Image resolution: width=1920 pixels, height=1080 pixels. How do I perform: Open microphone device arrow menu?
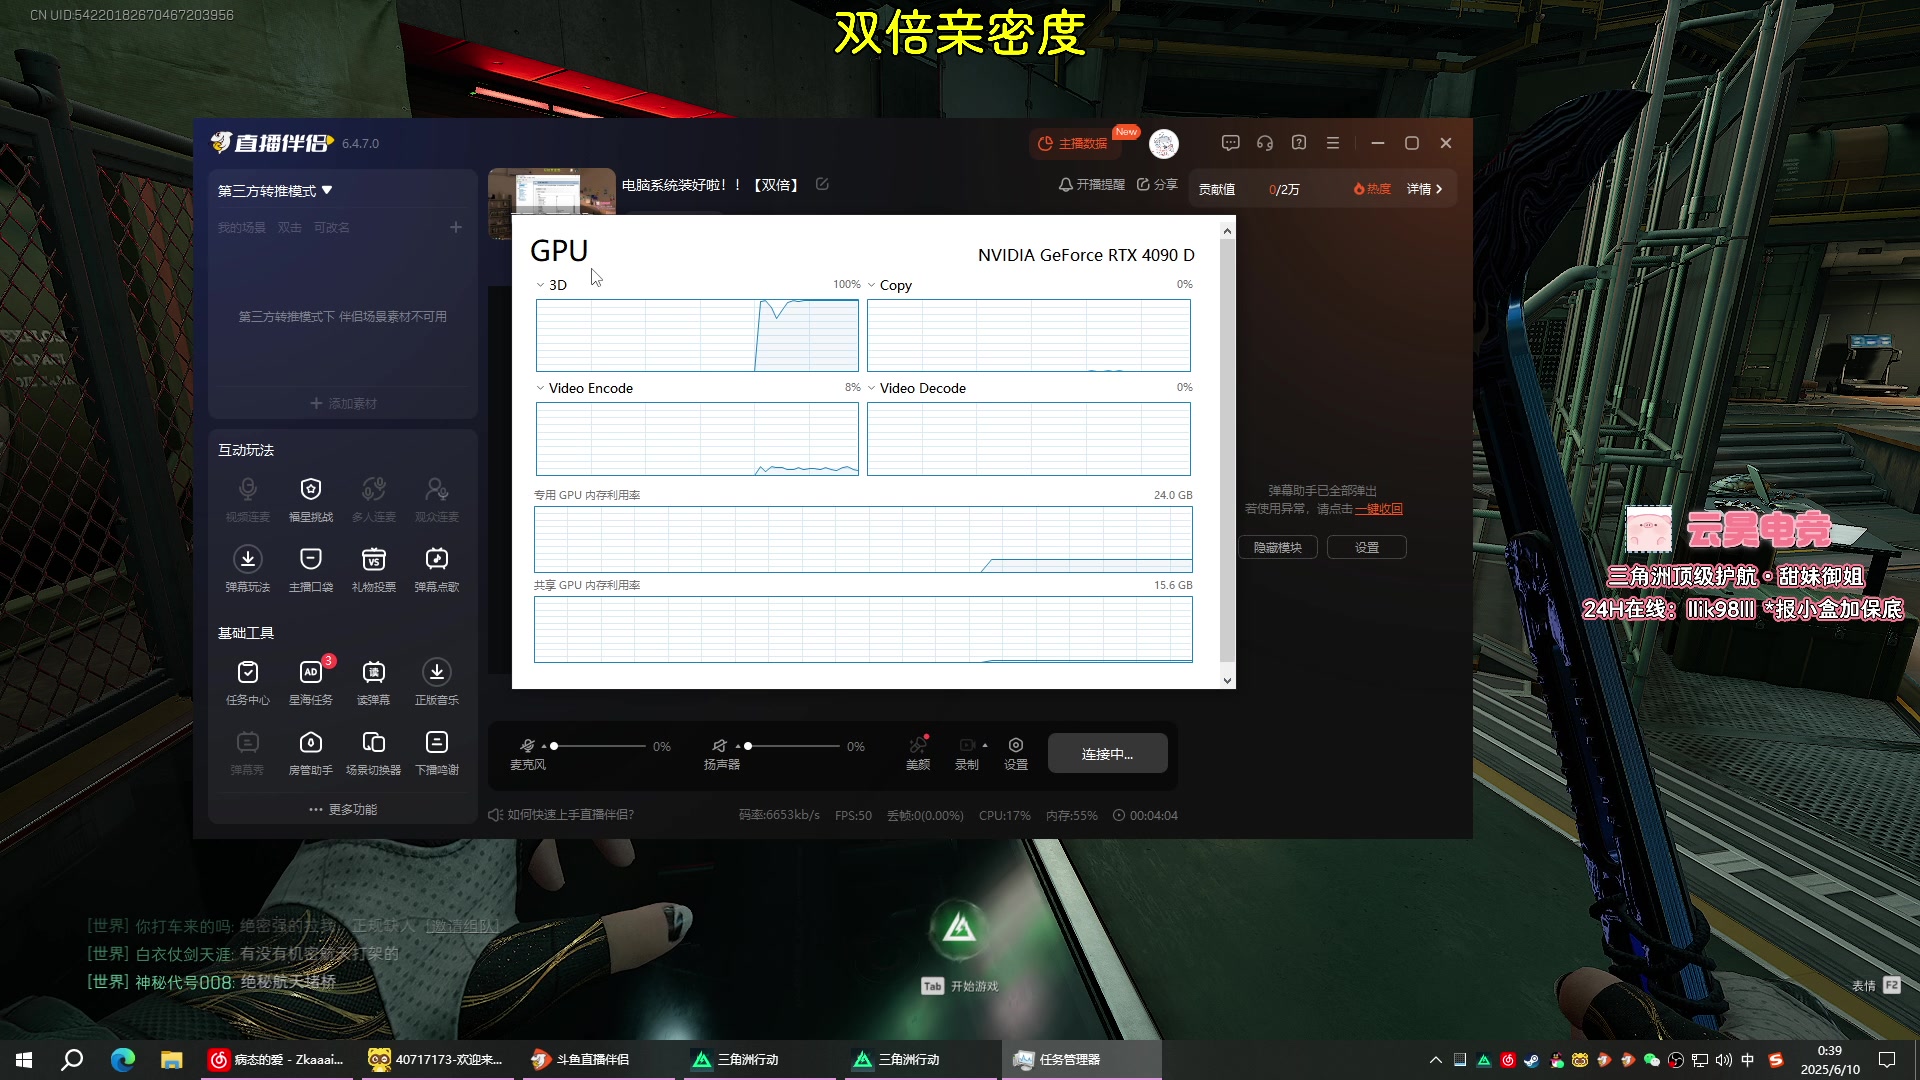tap(544, 747)
